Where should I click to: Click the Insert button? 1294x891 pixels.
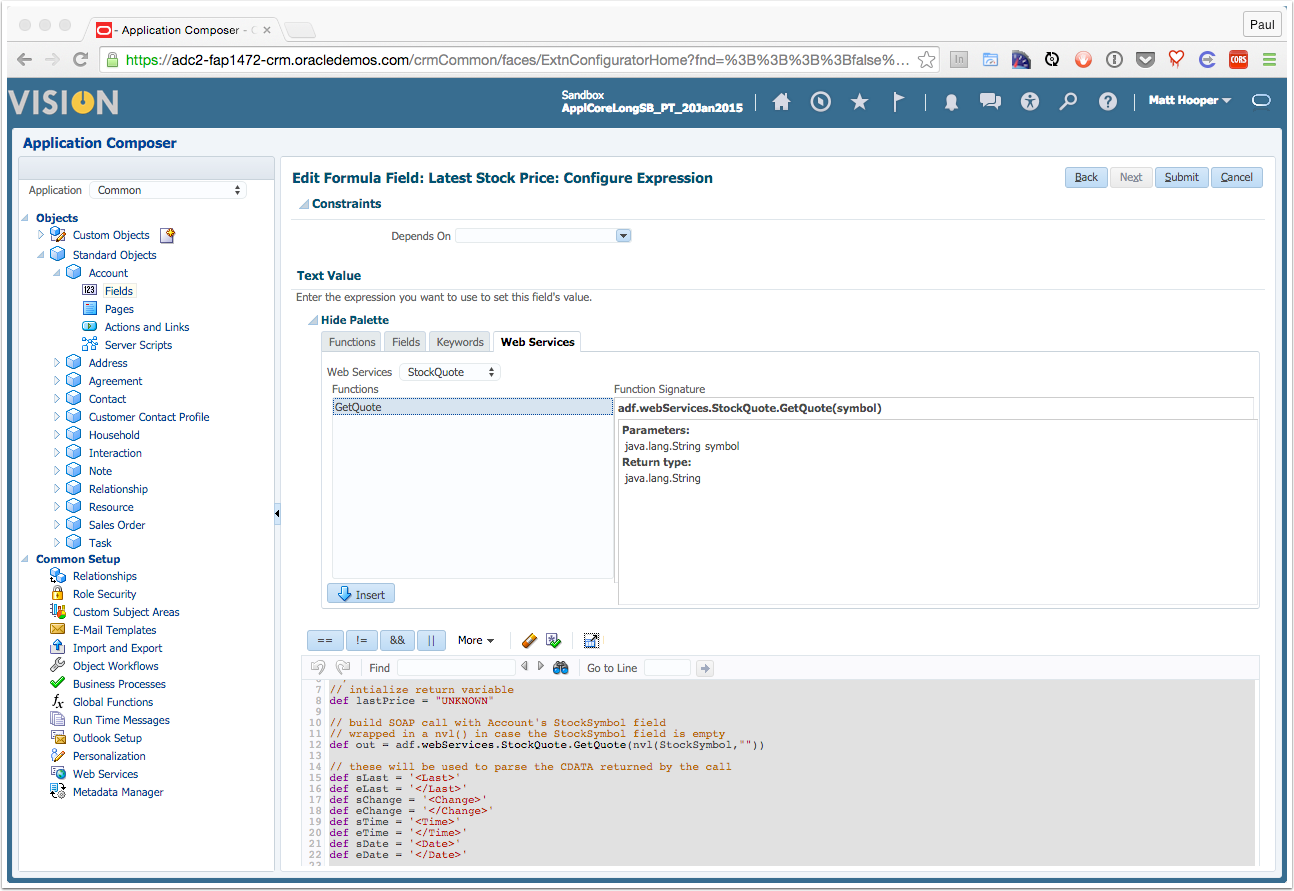pyautogui.click(x=361, y=594)
